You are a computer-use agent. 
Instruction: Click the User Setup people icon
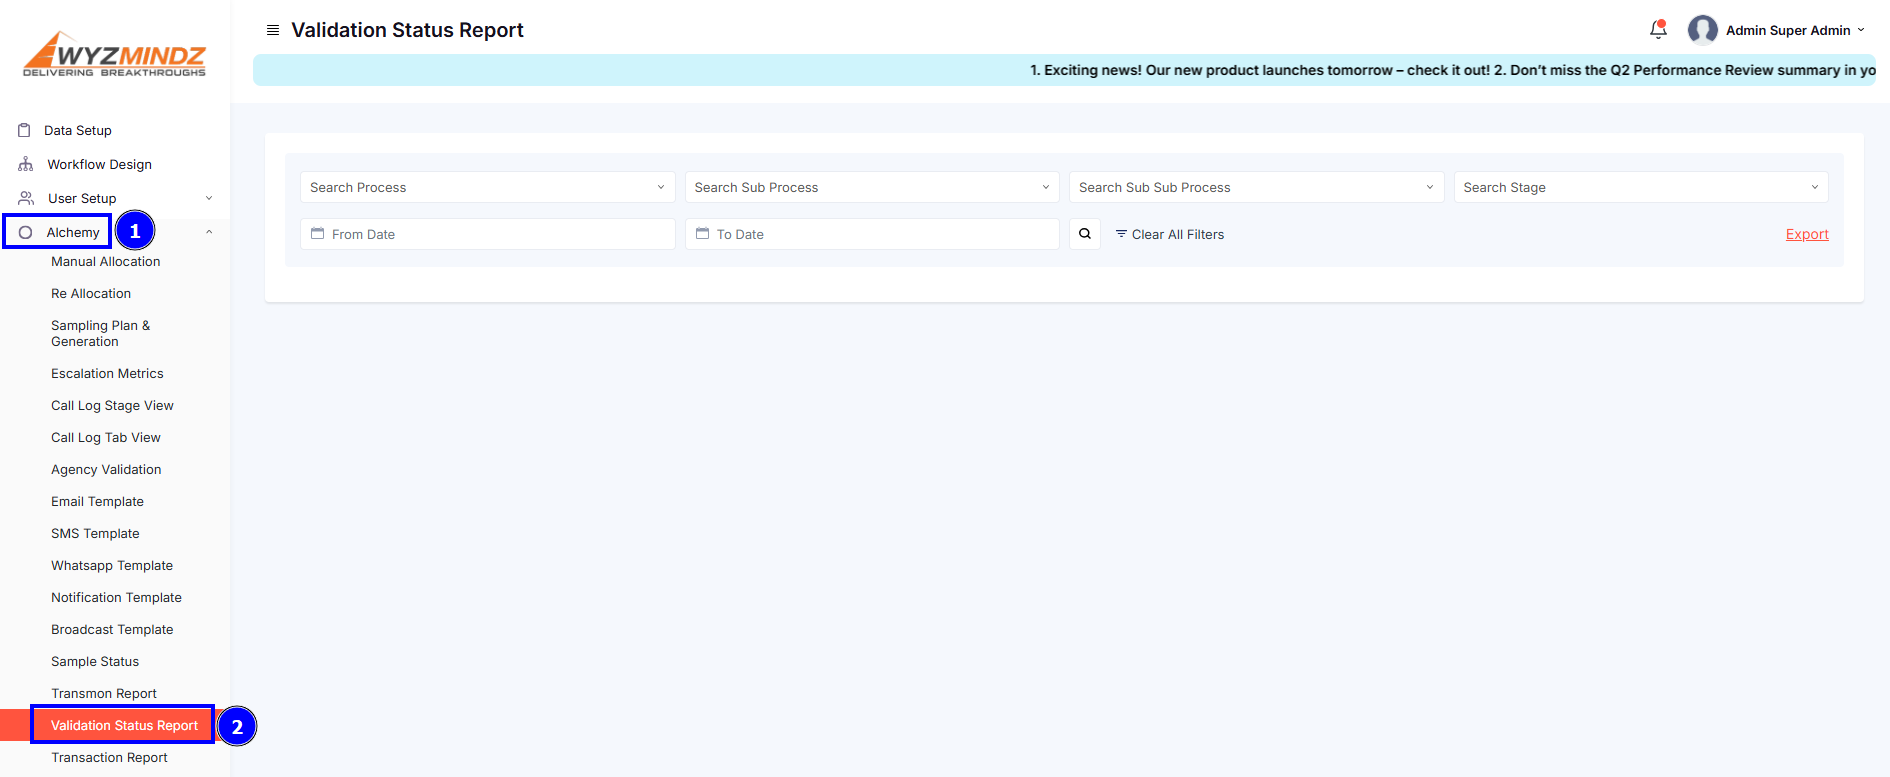[x=26, y=198]
